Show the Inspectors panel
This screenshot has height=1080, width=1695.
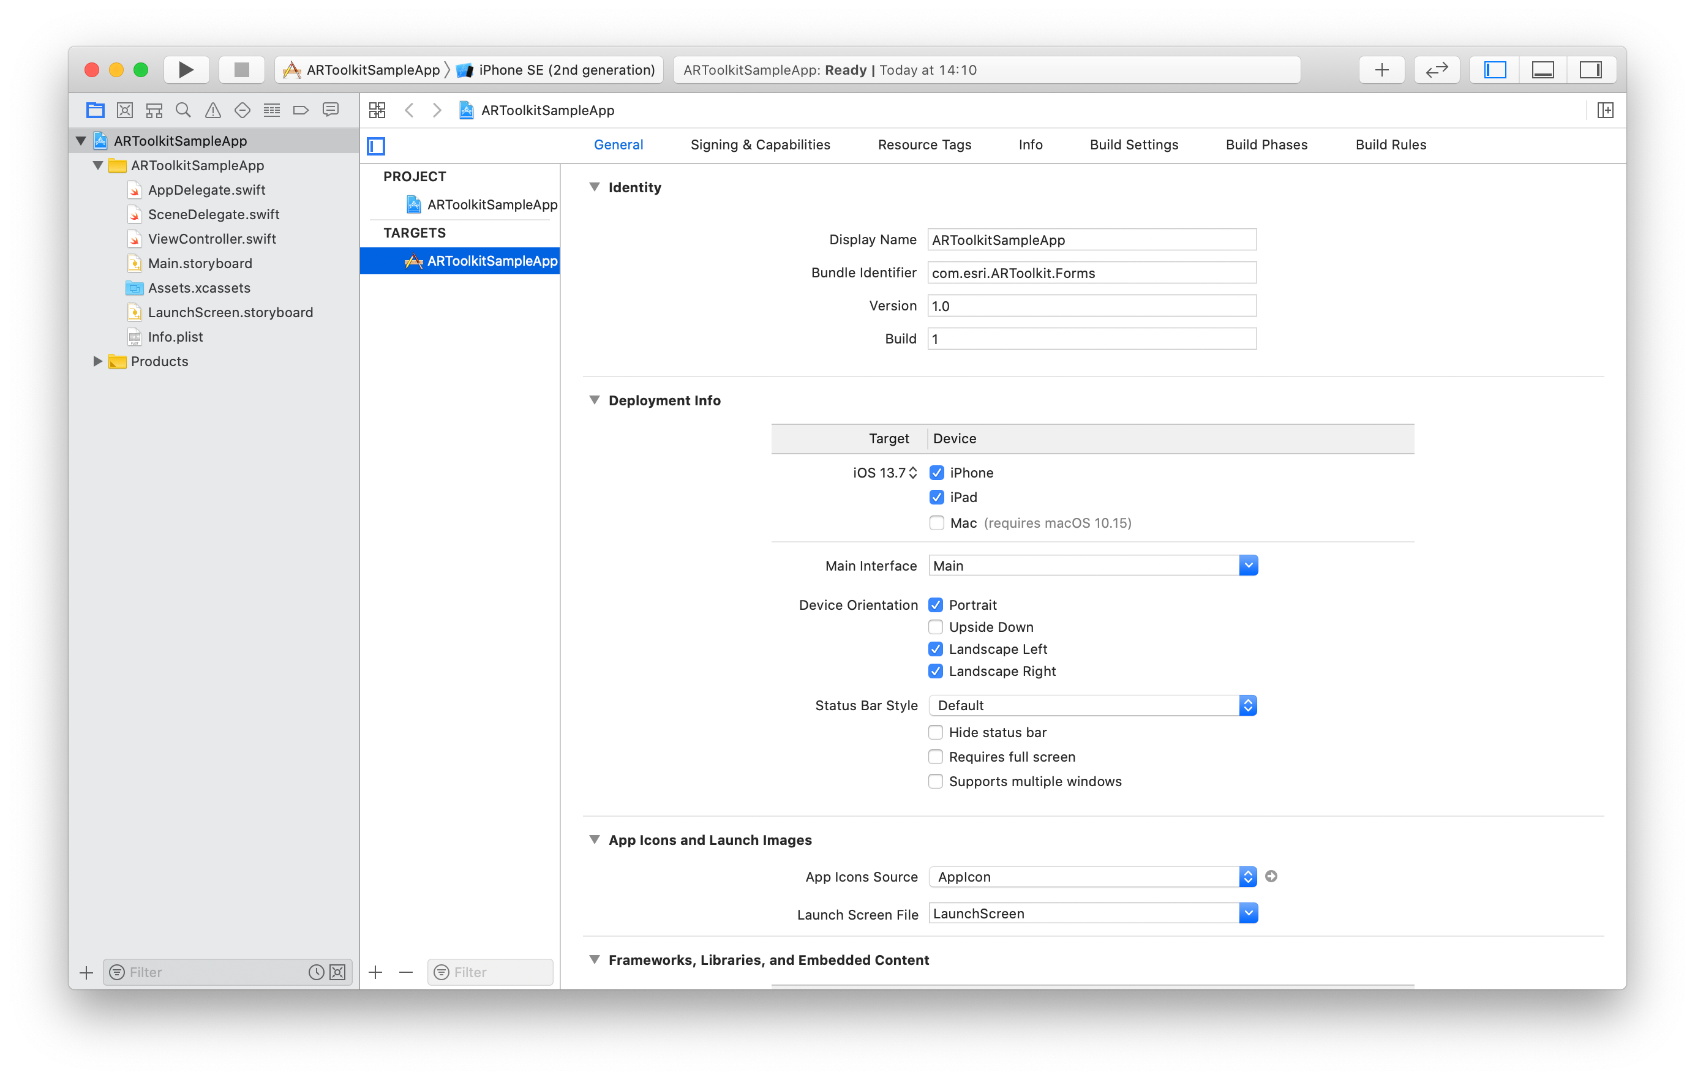(1591, 70)
